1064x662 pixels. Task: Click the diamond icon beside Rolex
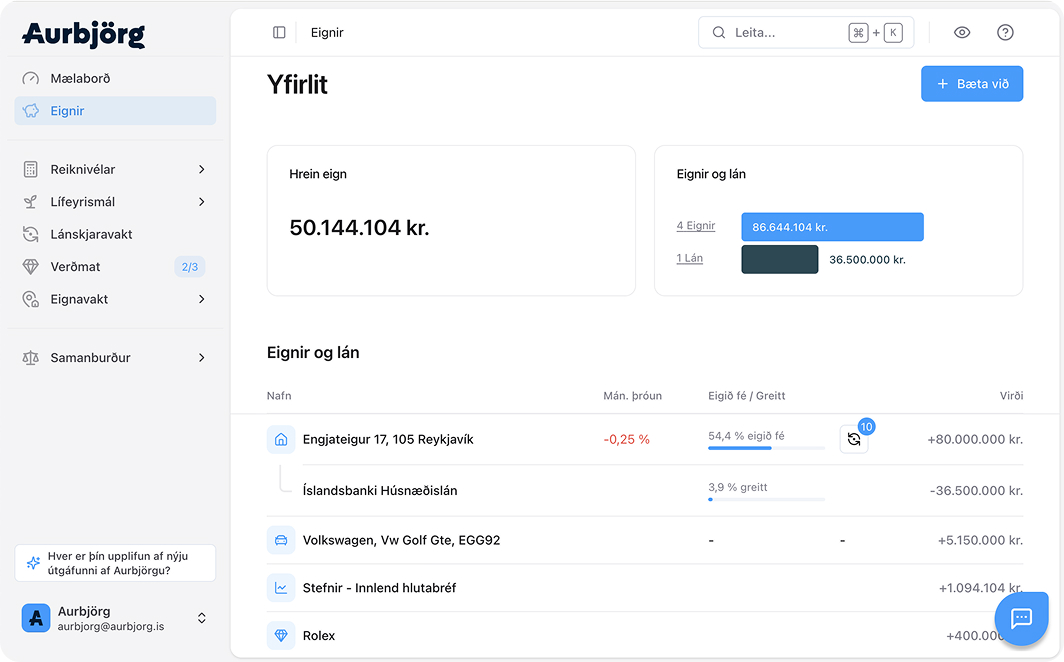coord(281,636)
